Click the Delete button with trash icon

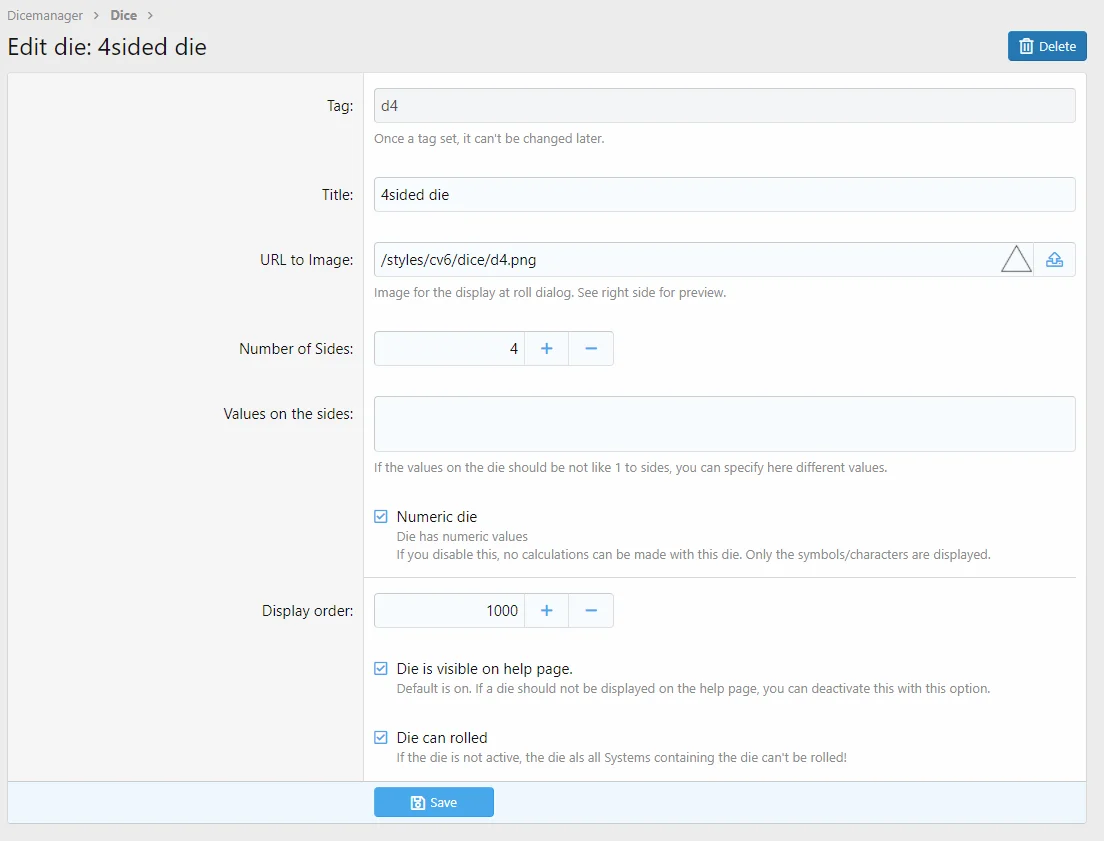[x=1047, y=46]
